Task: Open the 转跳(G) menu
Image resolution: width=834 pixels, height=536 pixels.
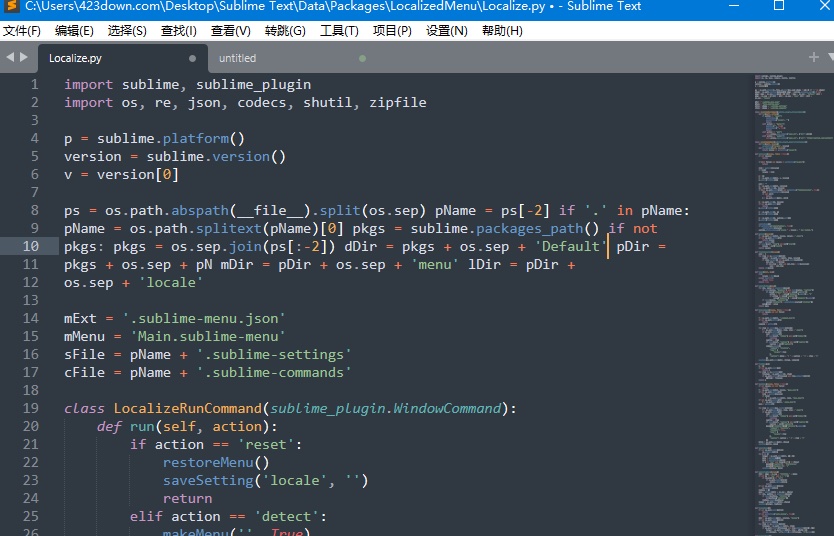Action: tap(285, 31)
